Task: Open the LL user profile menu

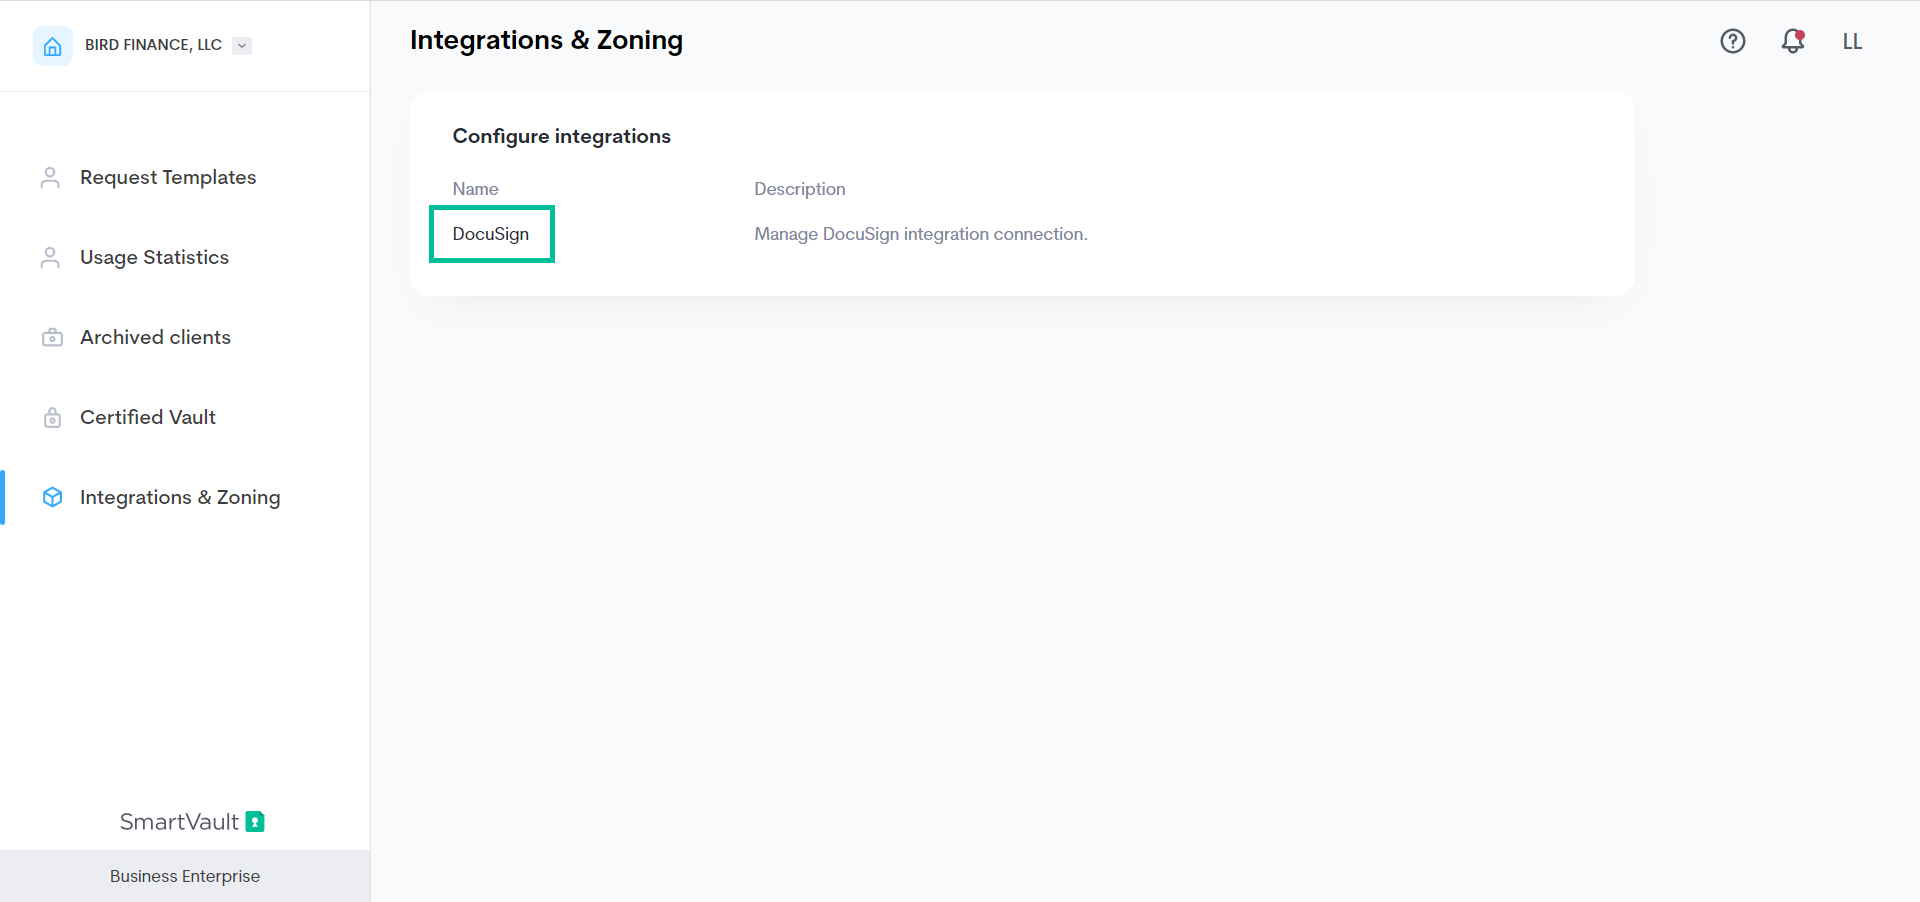Action: [x=1852, y=41]
